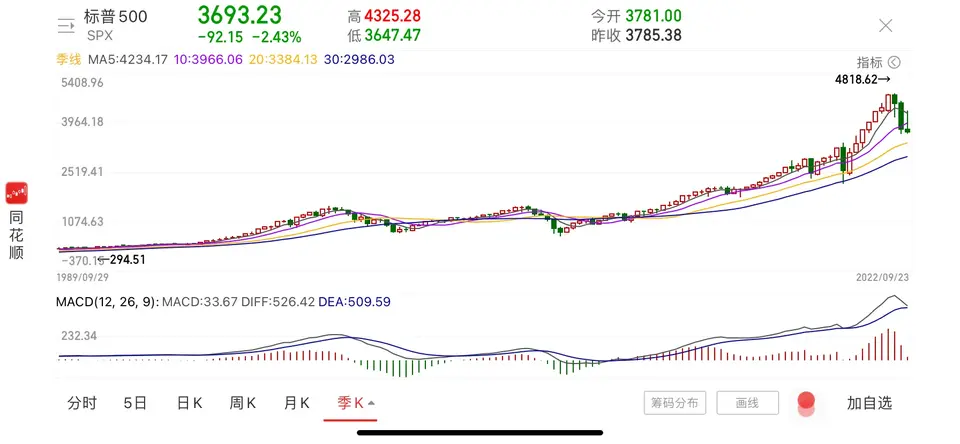Screen dimensions: 960x444
Task: Click the previous close 3785.38
Action: [x=653, y=36]
